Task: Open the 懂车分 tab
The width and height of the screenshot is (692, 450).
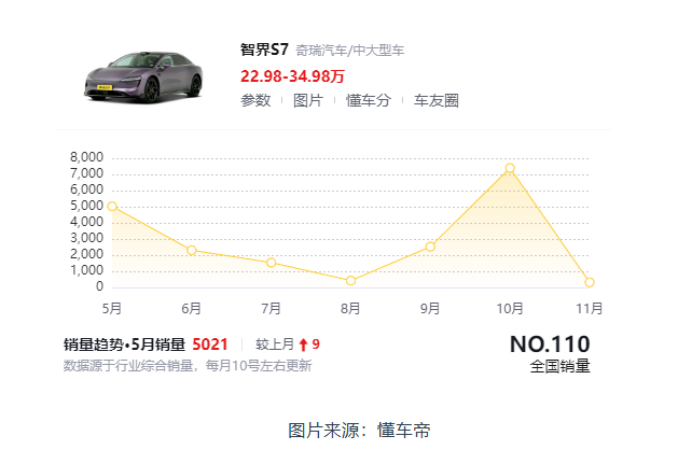Action: click(x=368, y=101)
